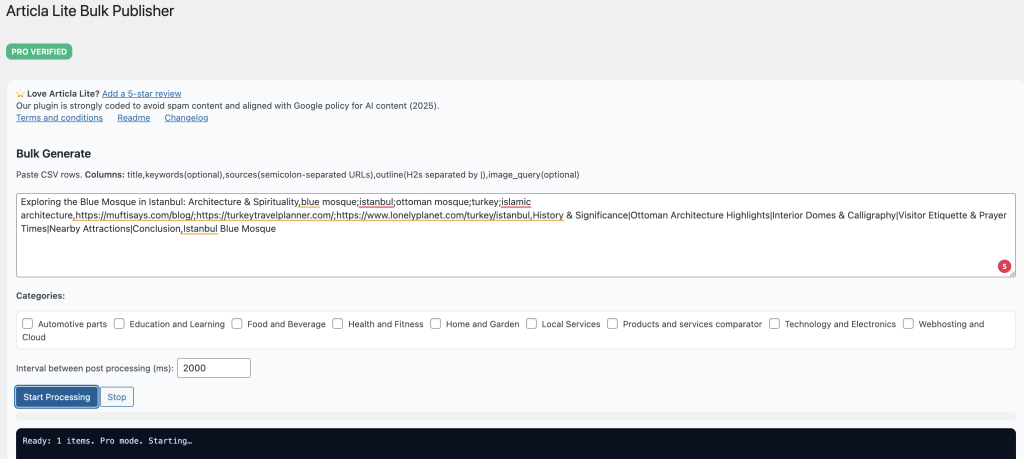The width and height of the screenshot is (1024, 459).
Task: Tick the Webhosting and Cloud checkbox
Action: click(x=908, y=323)
